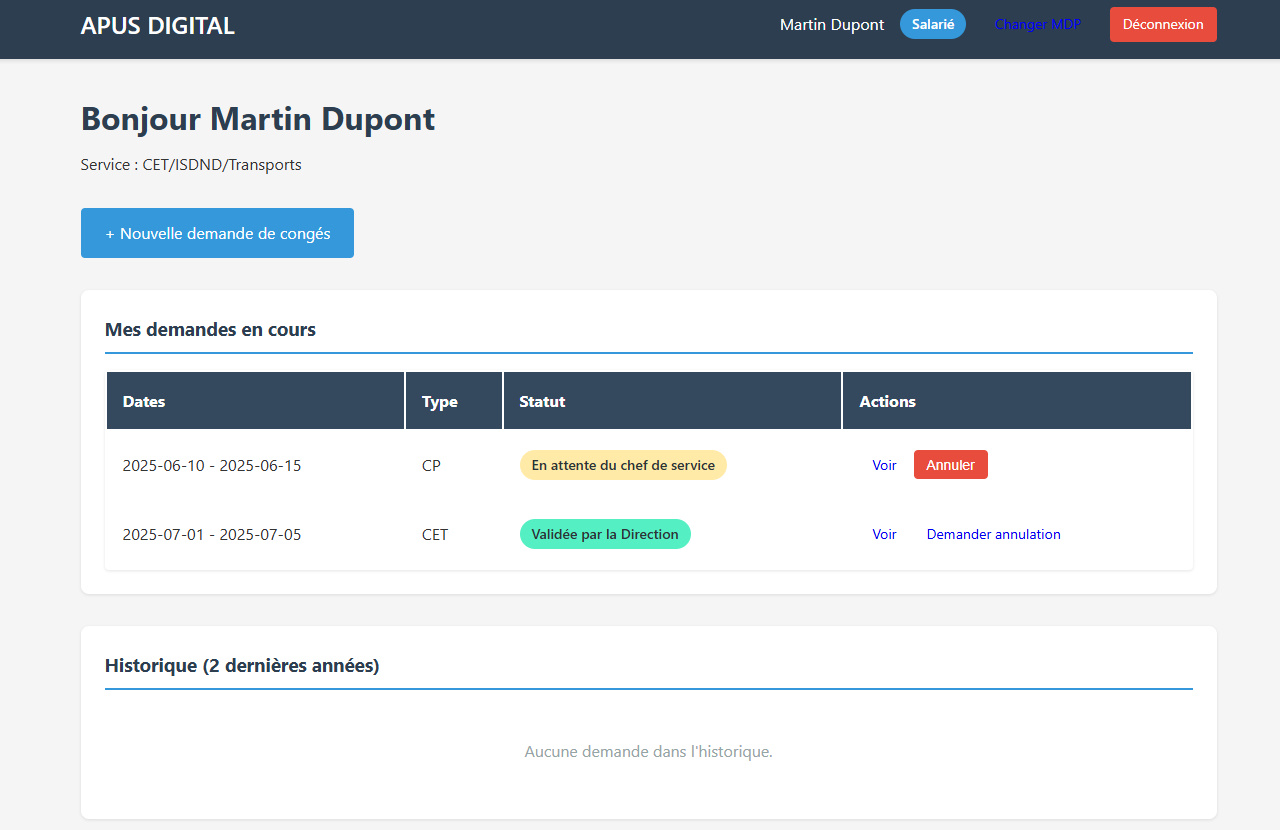Select the 2025-06-10 - 2025-06-15 date cell
Viewport: 1280px width, 830px height.
pyautogui.click(x=211, y=466)
